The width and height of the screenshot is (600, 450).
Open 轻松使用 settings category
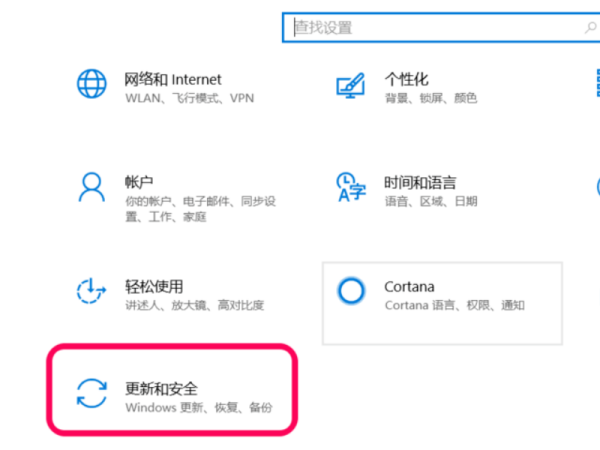tap(154, 286)
